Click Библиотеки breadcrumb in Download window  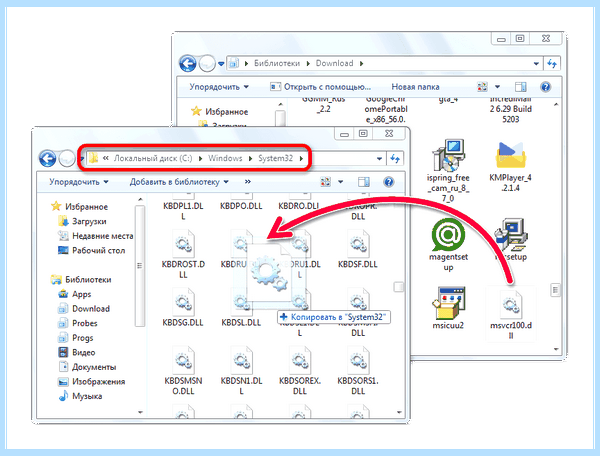pos(277,64)
